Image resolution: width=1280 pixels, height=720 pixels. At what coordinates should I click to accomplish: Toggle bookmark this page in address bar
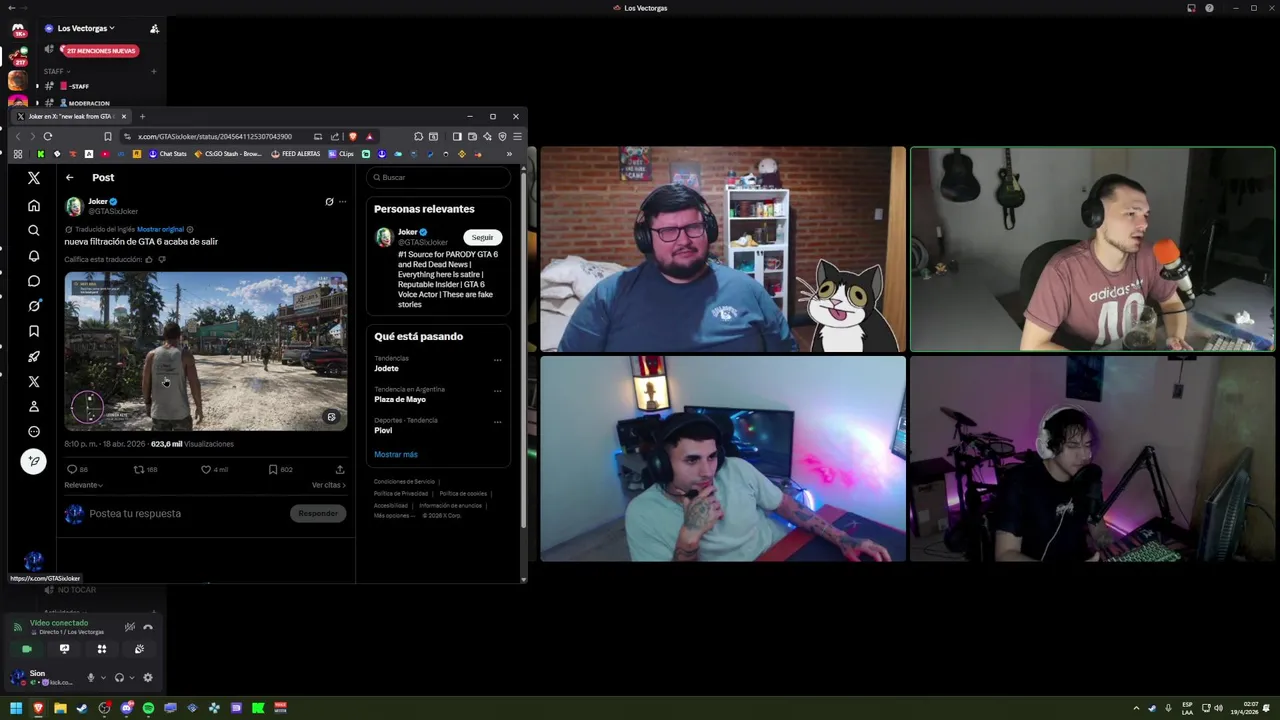tap(108, 136)
